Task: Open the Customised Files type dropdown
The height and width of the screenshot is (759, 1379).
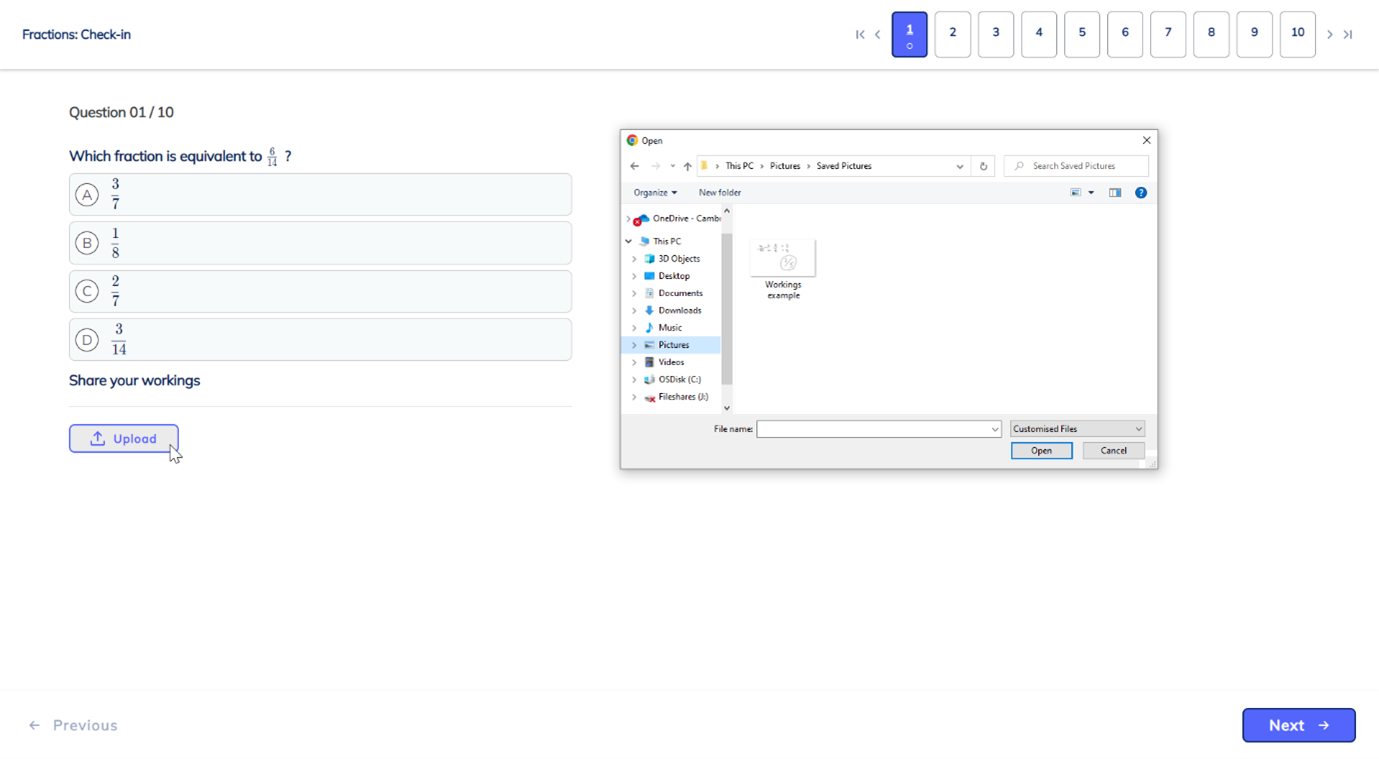Action: point(1077,429)
